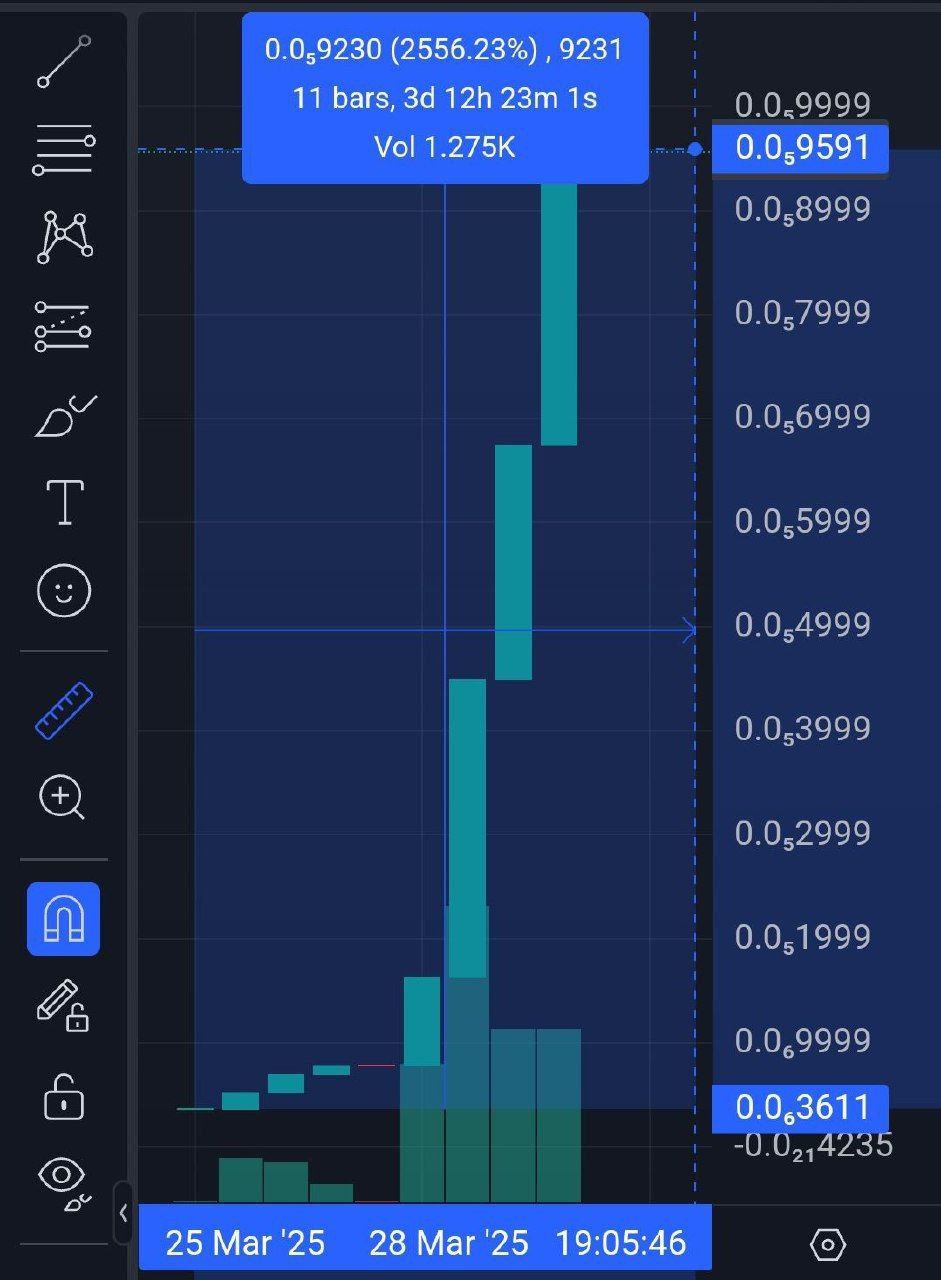Click the 0.0₆3611 price label
The image size is (941, 1280).
800,1108
